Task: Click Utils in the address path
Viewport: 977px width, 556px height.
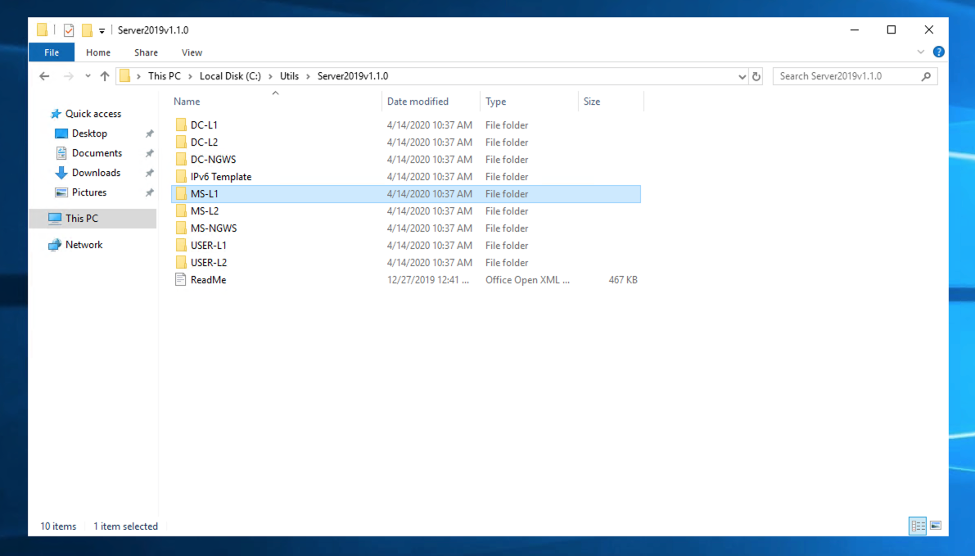Action: point(289,76)
